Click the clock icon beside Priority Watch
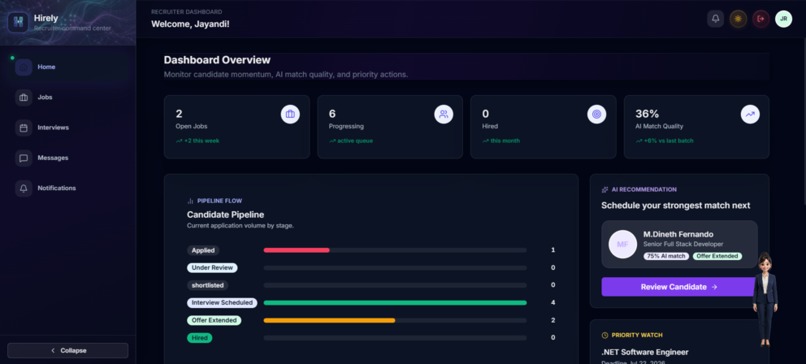 605,335
